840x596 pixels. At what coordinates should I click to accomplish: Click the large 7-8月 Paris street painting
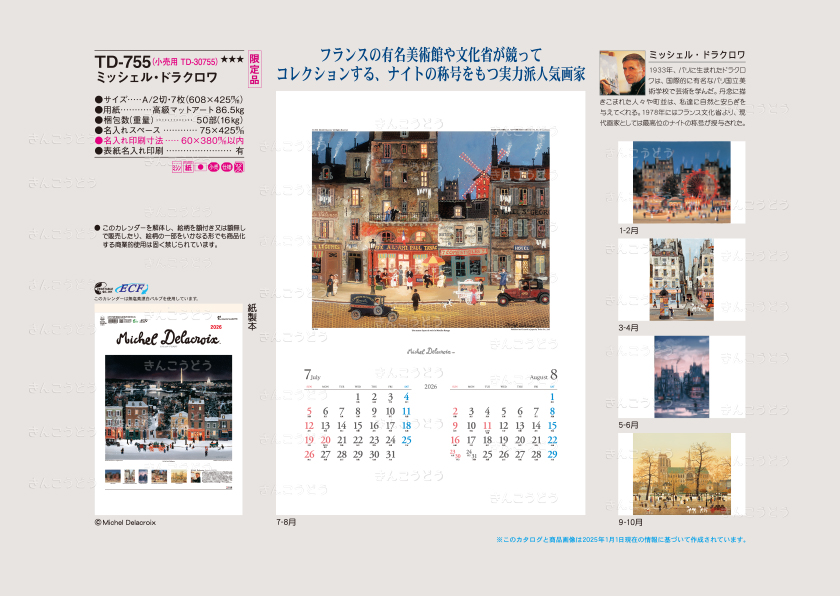[431, 230]
